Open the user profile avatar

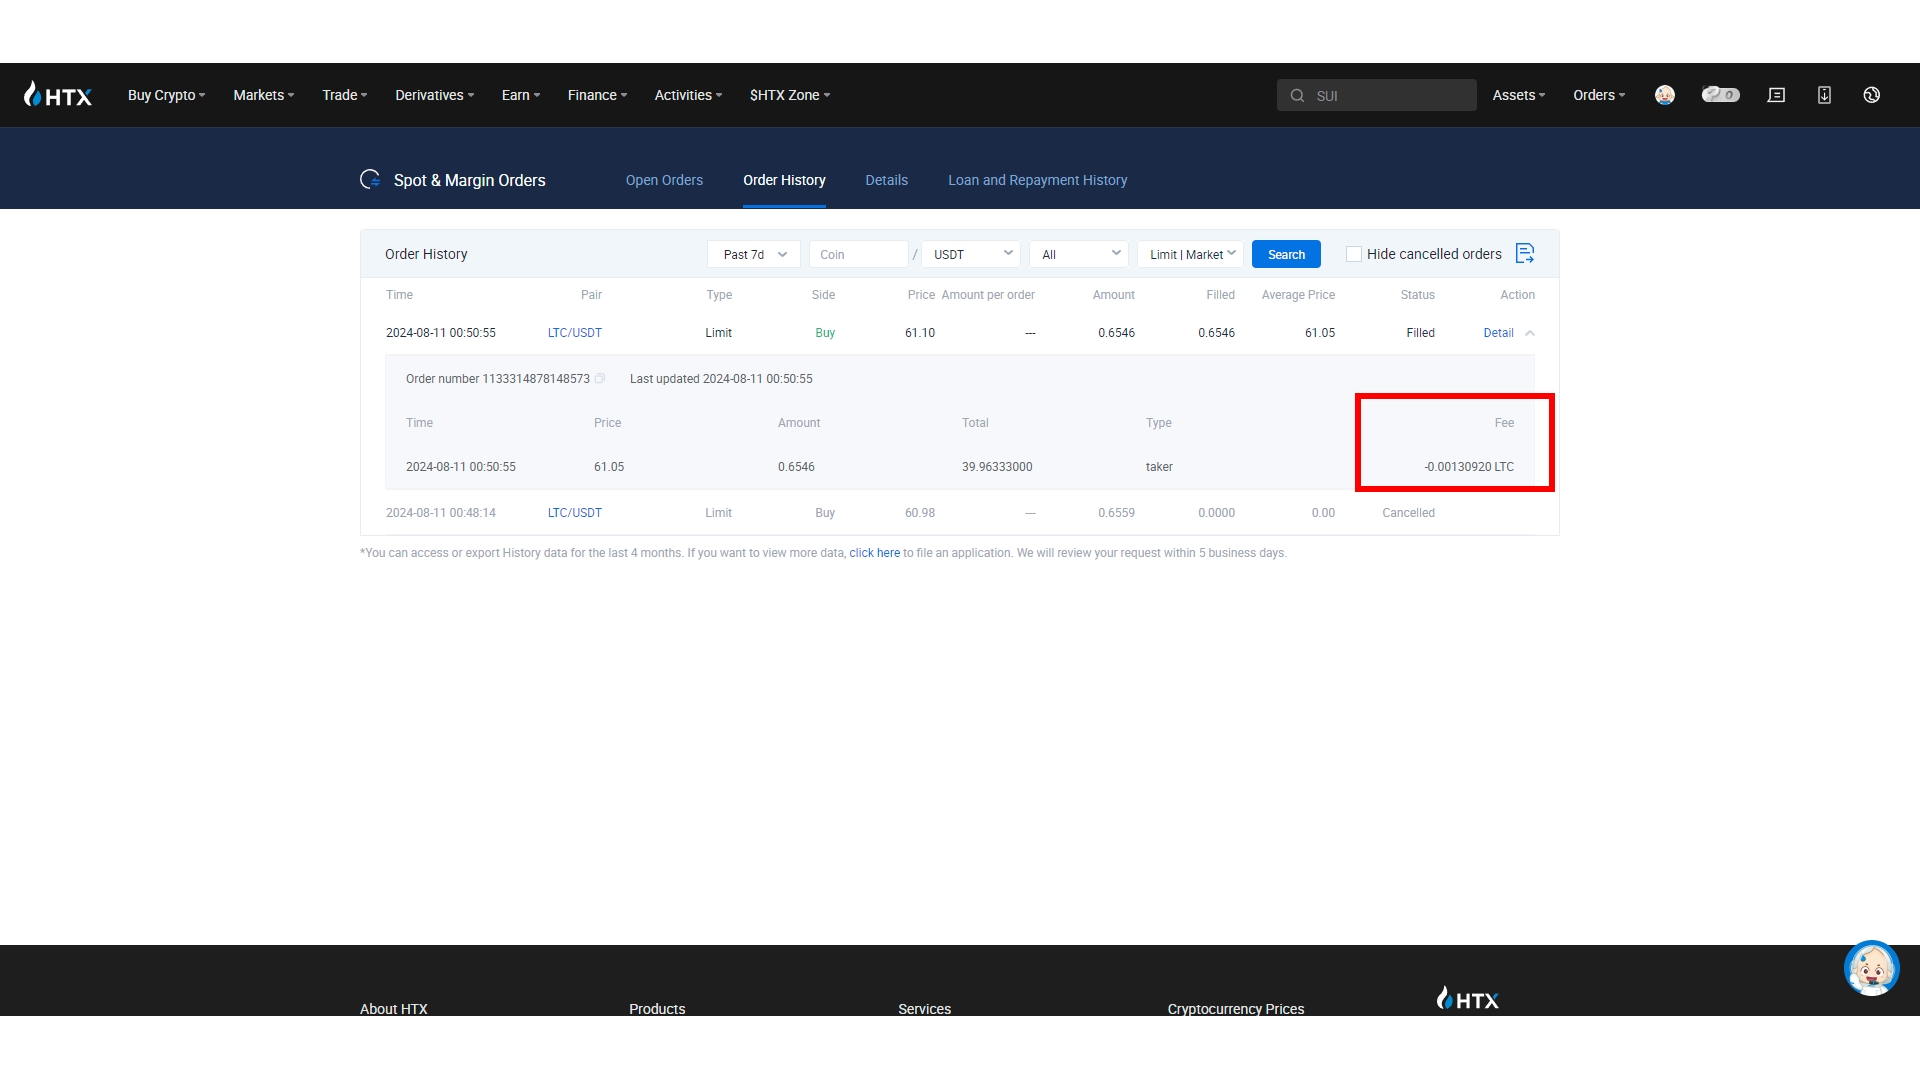tap(1665, 95)
